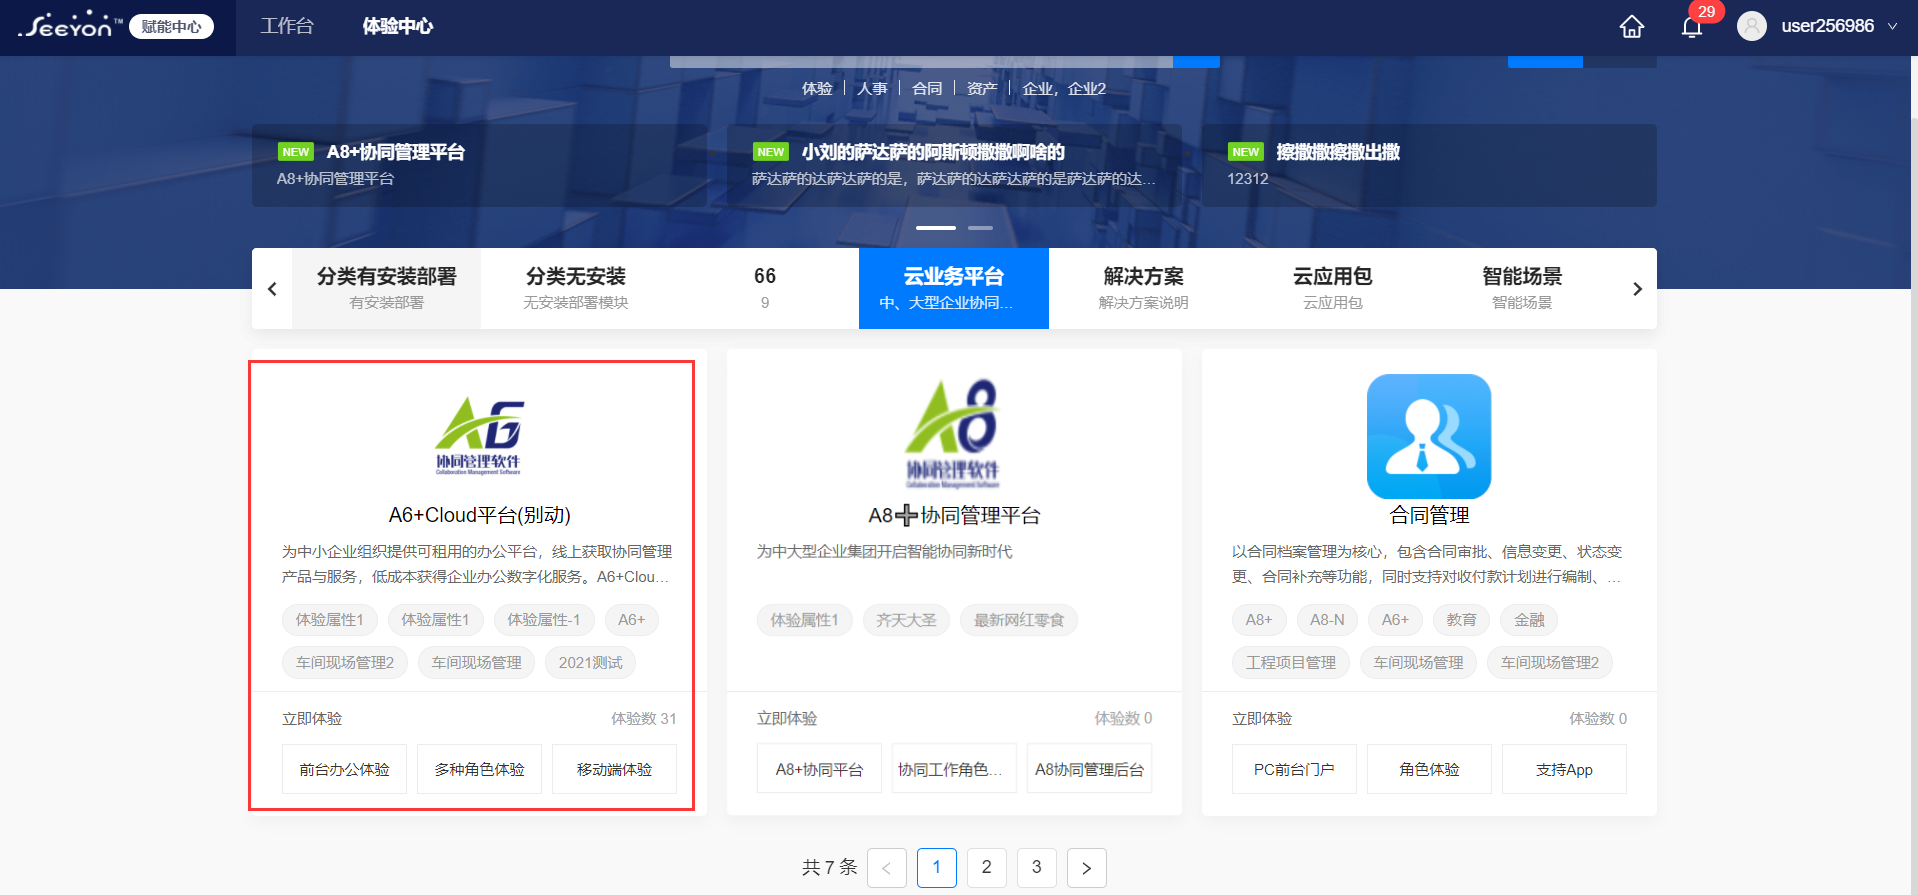This screenshot has width=1918, height=895.
Task: Click 协同工作角色… button
Action: (x=954, y=769)
